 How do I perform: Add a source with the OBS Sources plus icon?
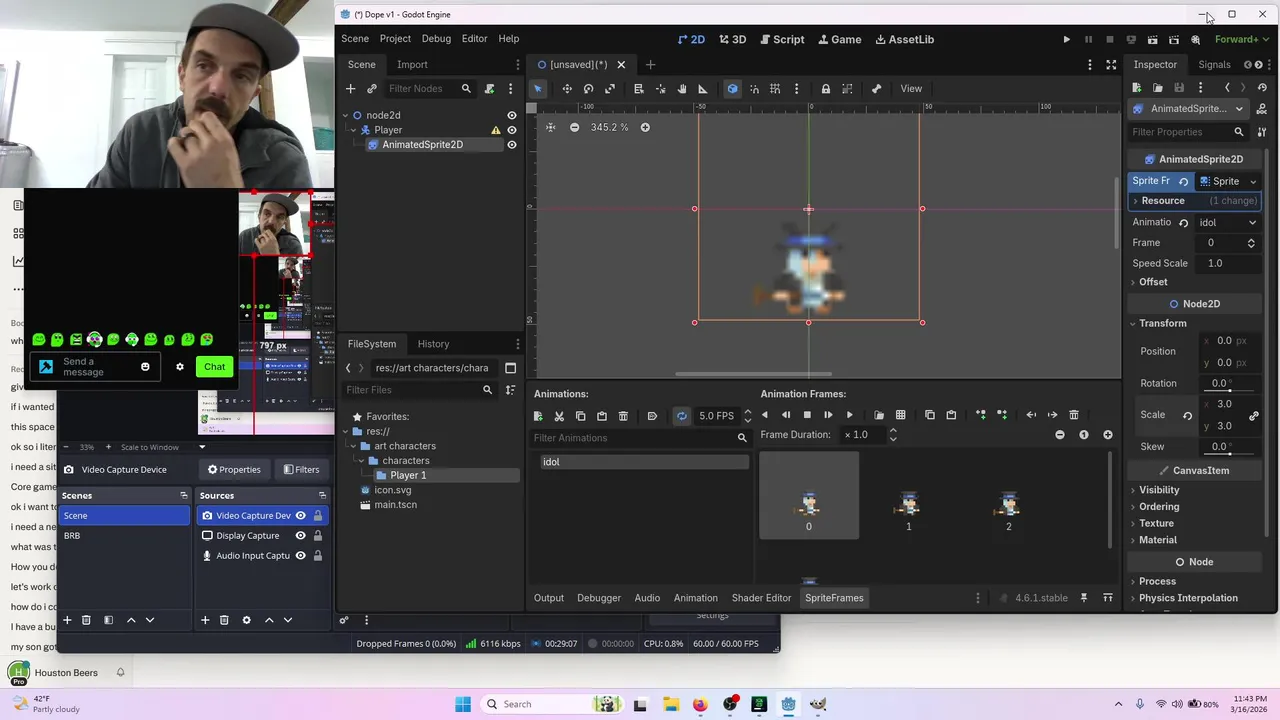[x=205, y=620]
